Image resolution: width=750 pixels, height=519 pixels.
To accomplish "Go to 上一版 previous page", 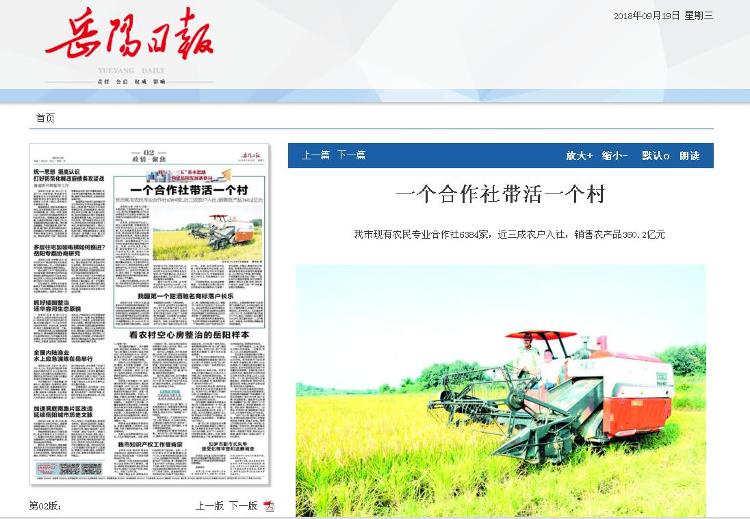I will coord(209,506).
